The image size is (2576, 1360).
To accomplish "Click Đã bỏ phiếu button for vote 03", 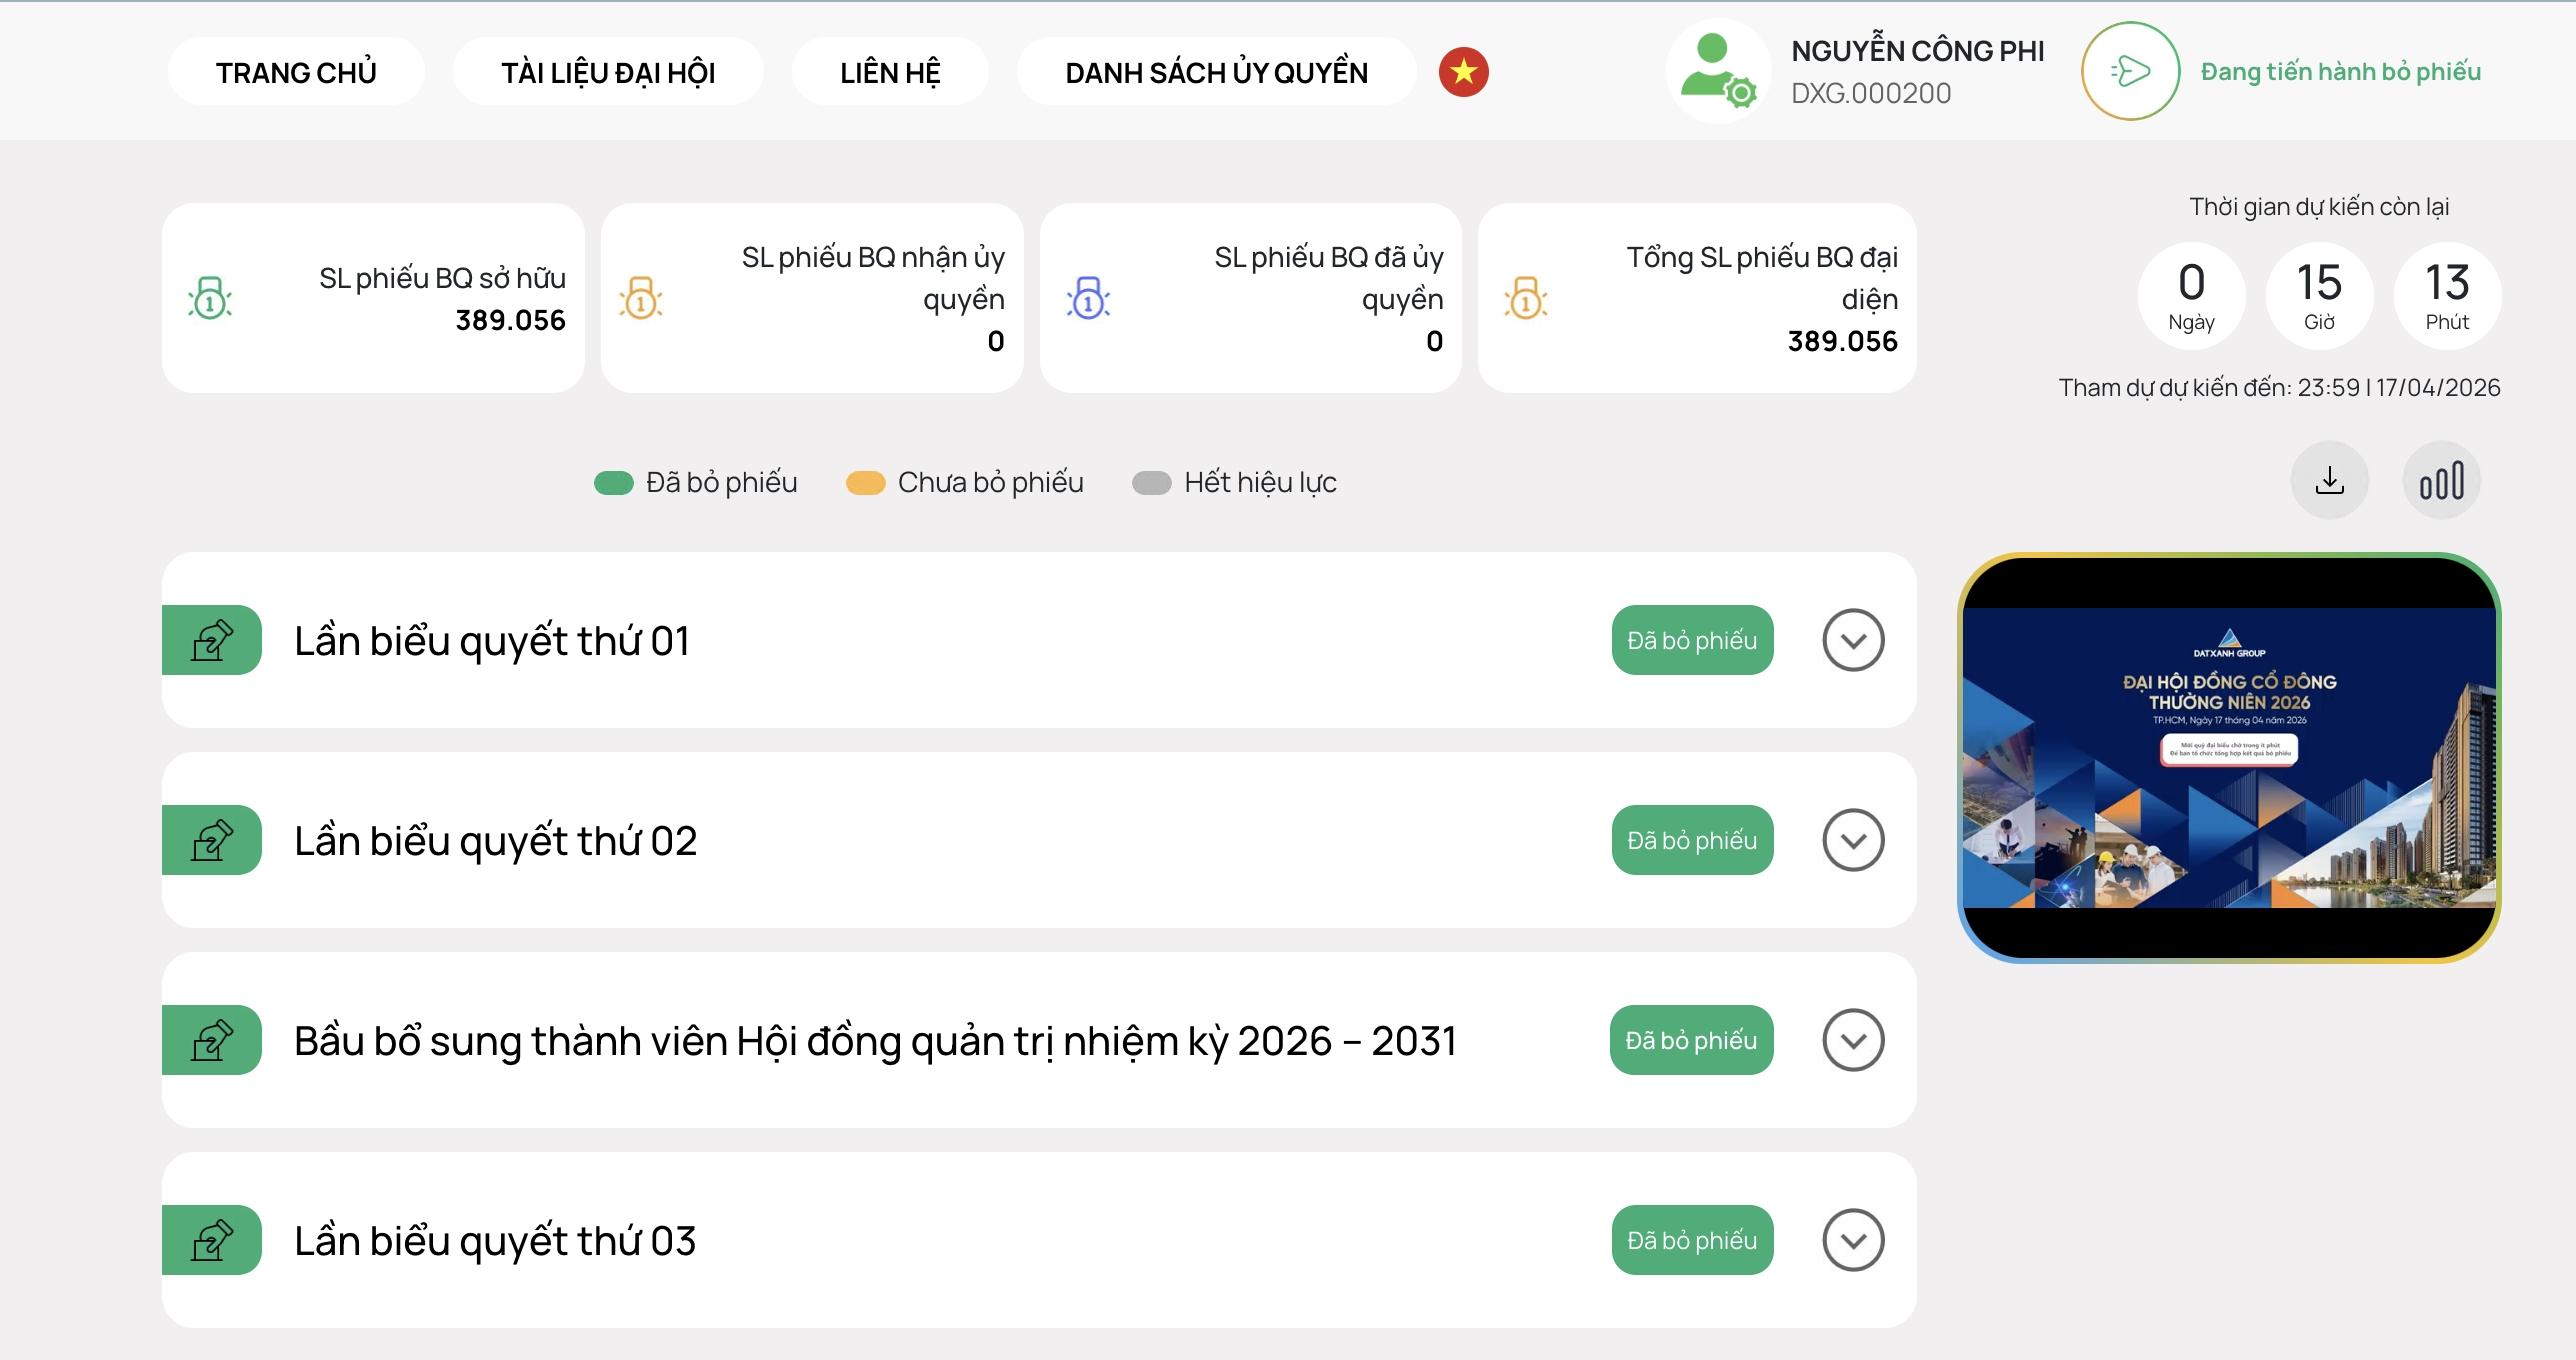I will point(1692,1240).
